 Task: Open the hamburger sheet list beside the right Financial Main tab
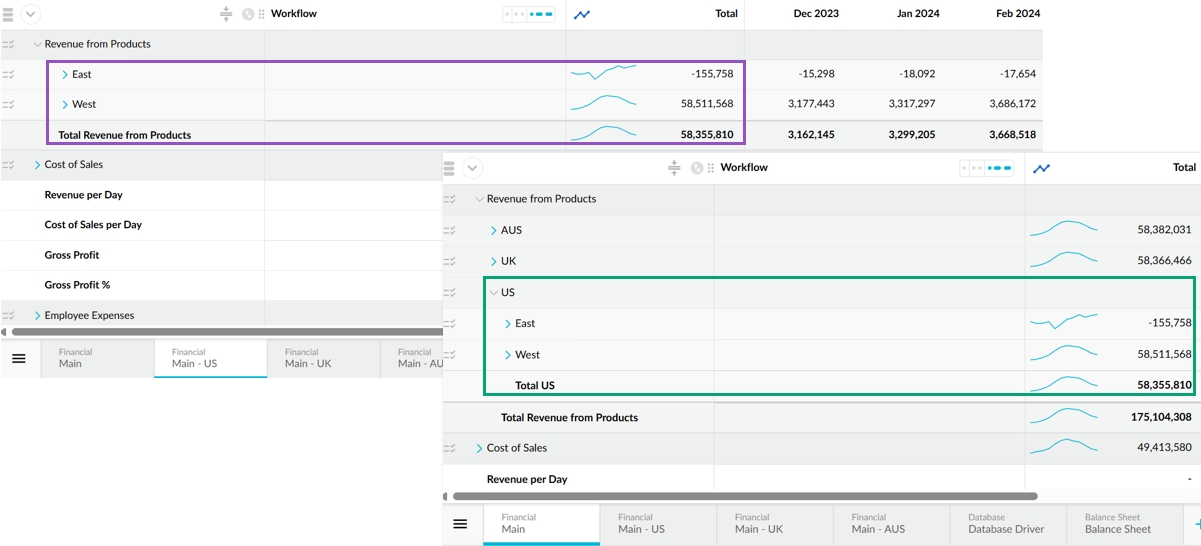(460, 524)
